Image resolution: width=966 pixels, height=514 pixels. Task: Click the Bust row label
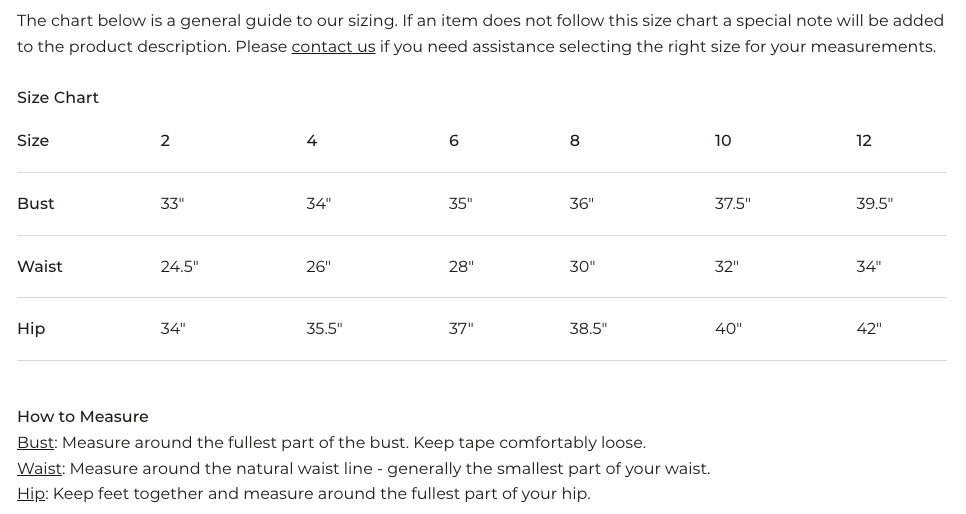pos(36,203)
